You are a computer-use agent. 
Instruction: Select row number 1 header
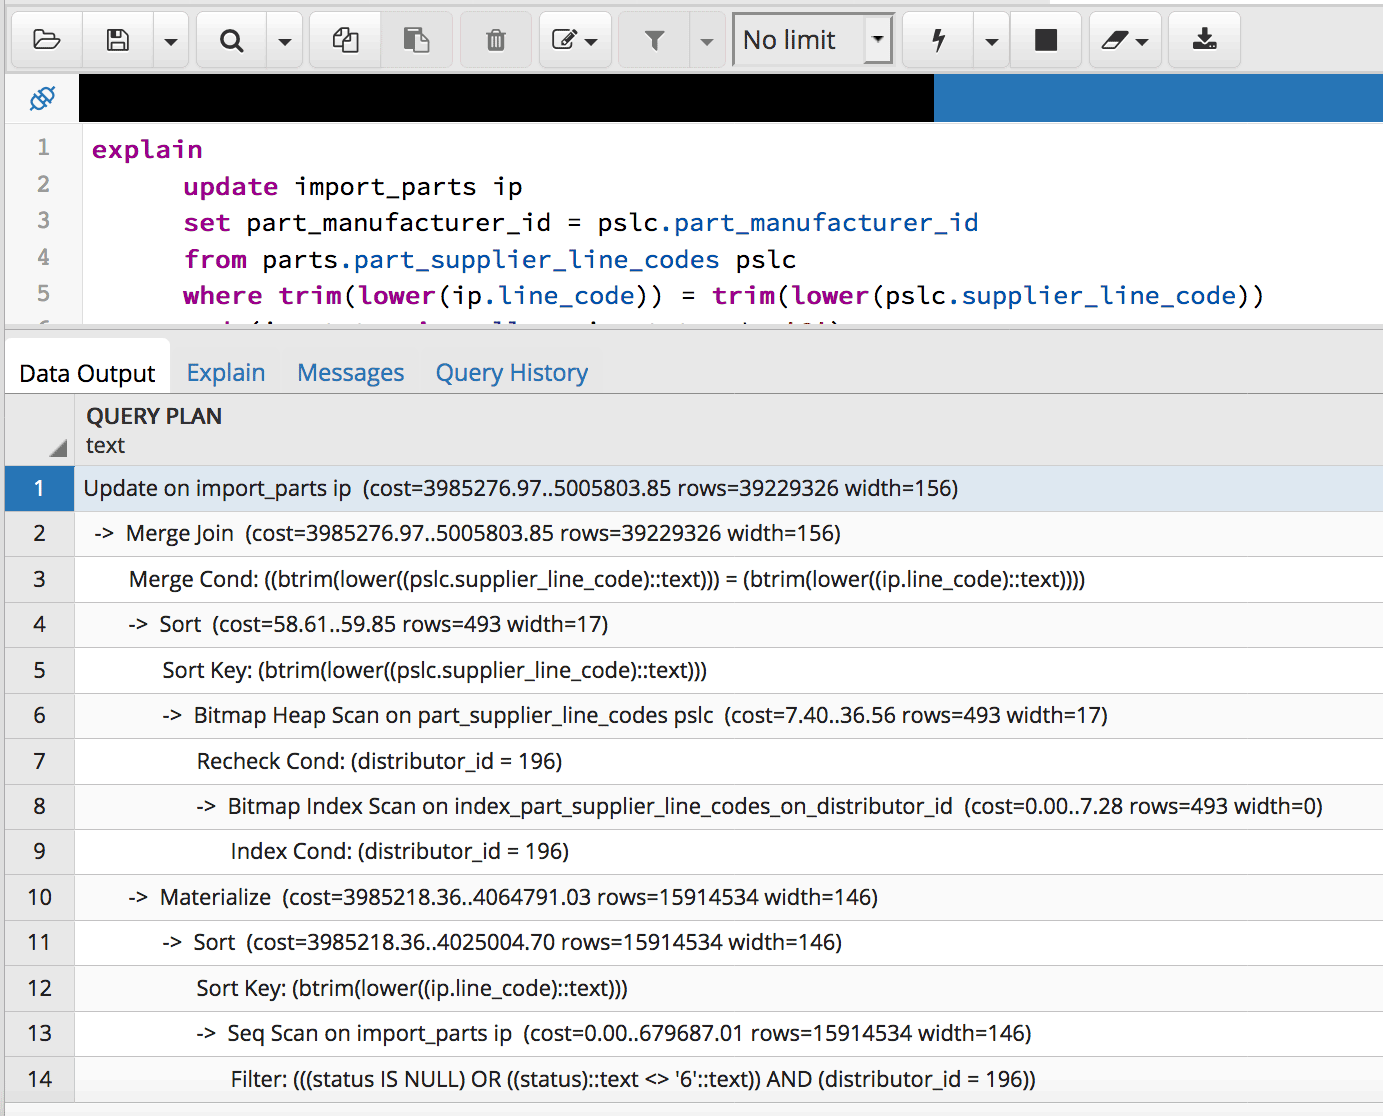coord(39,488)
